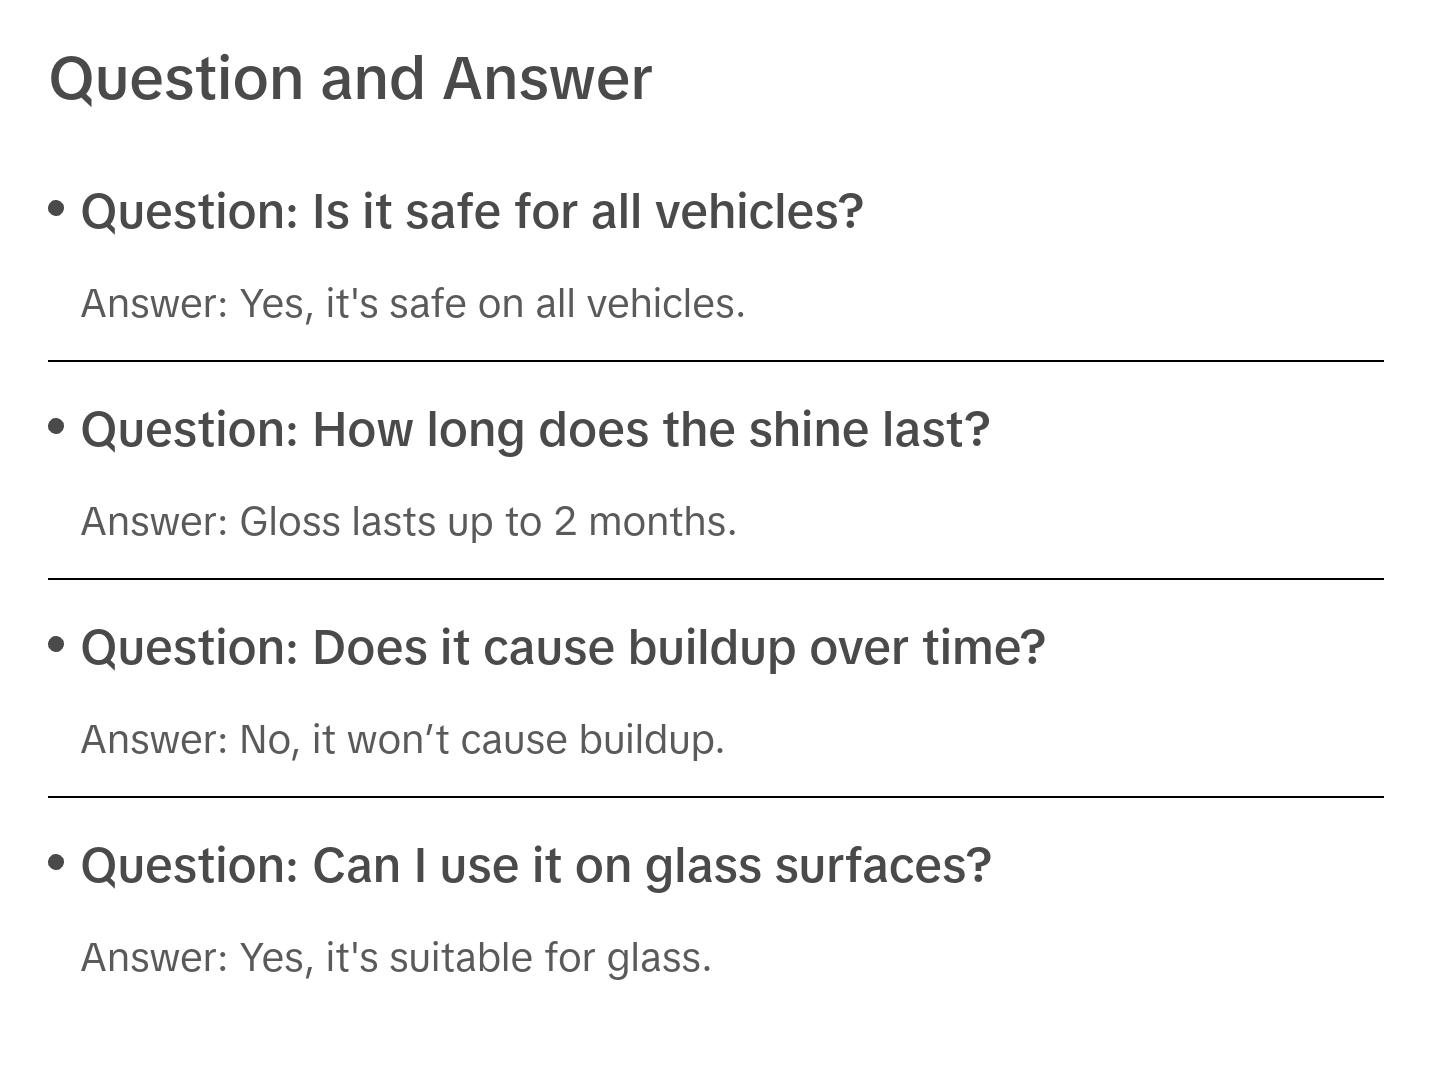The image size is (1432, 1072).
Task: Click the divider line below the vehicles answer
Action: 715,361
